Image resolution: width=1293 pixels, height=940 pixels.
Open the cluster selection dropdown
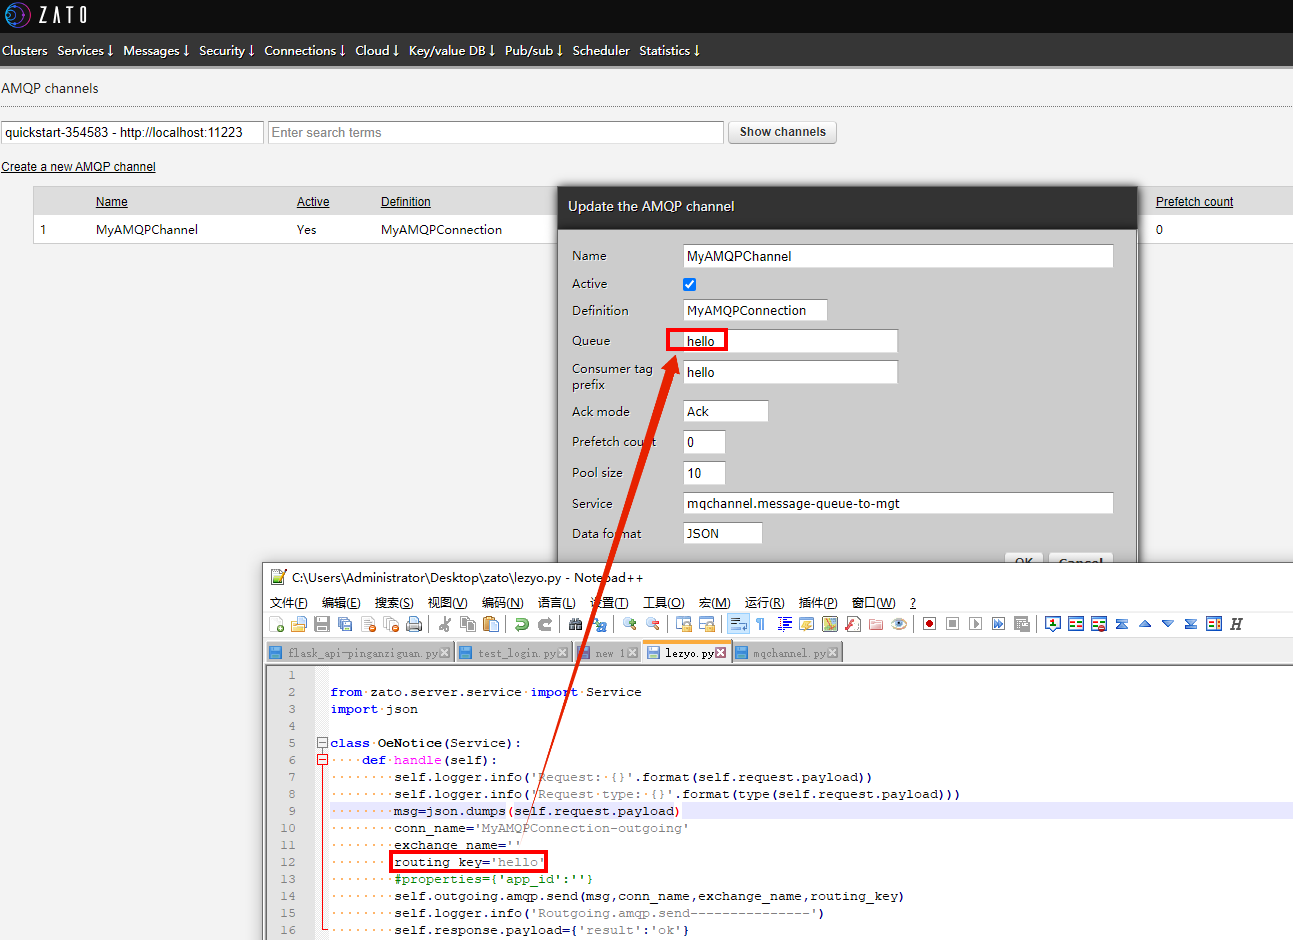(132, 132)
